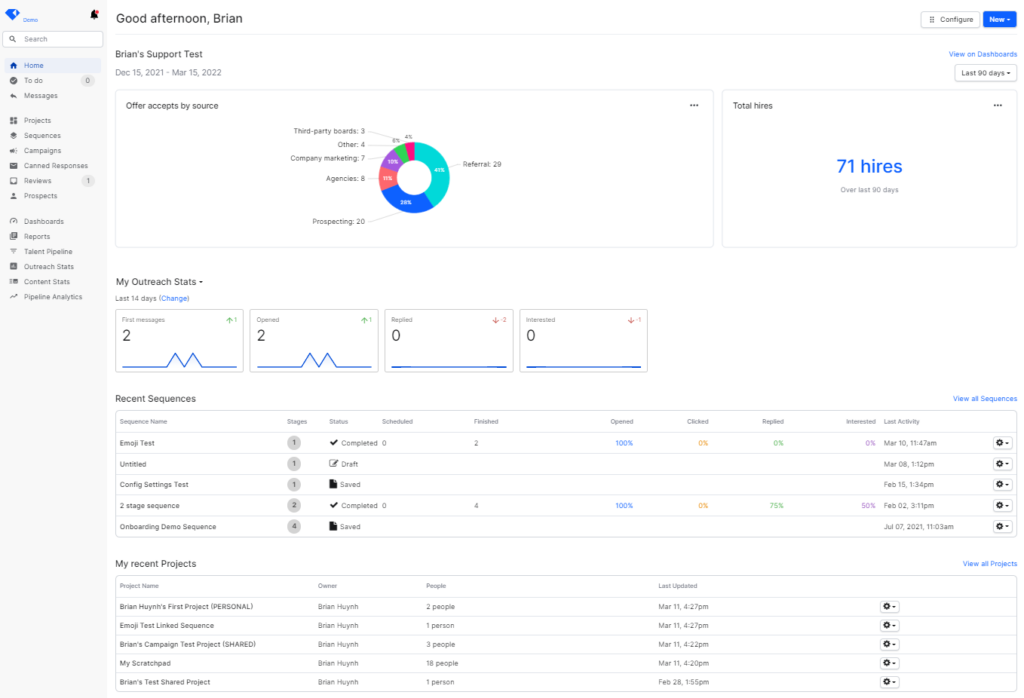Click Change to adjust the 14-day range

click(174, 298)
